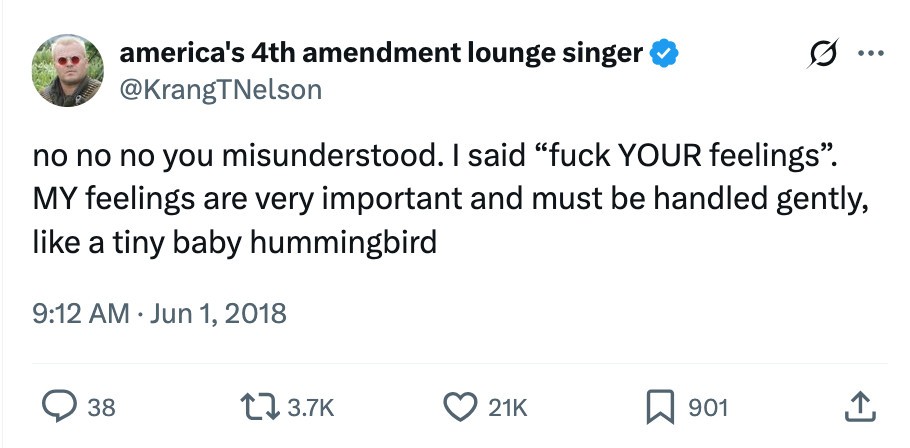Image resolution: width=910 pixels, height=448 pixels.
Task: Open the profile avatar with red sunglasses
Action: pos(68,70)
